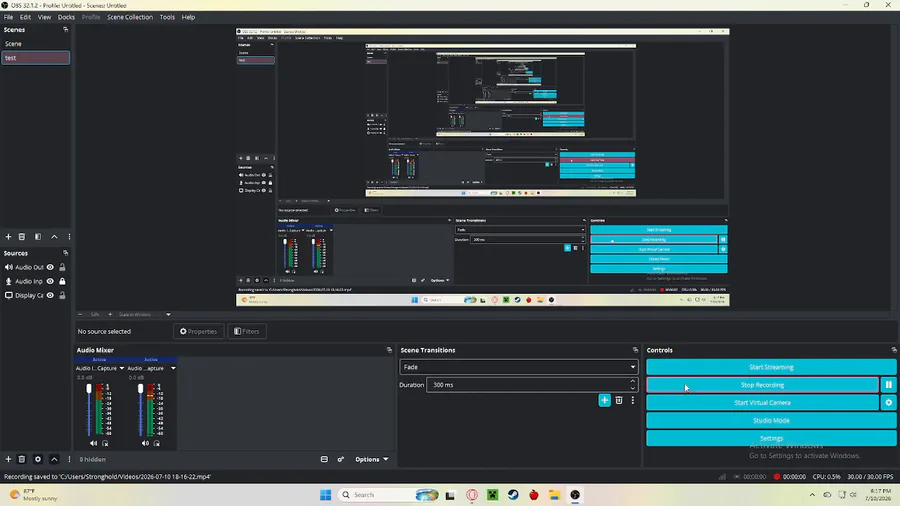
Task: Toggle monitoring on second mixer channel
Action: click(x=157, y=443)
